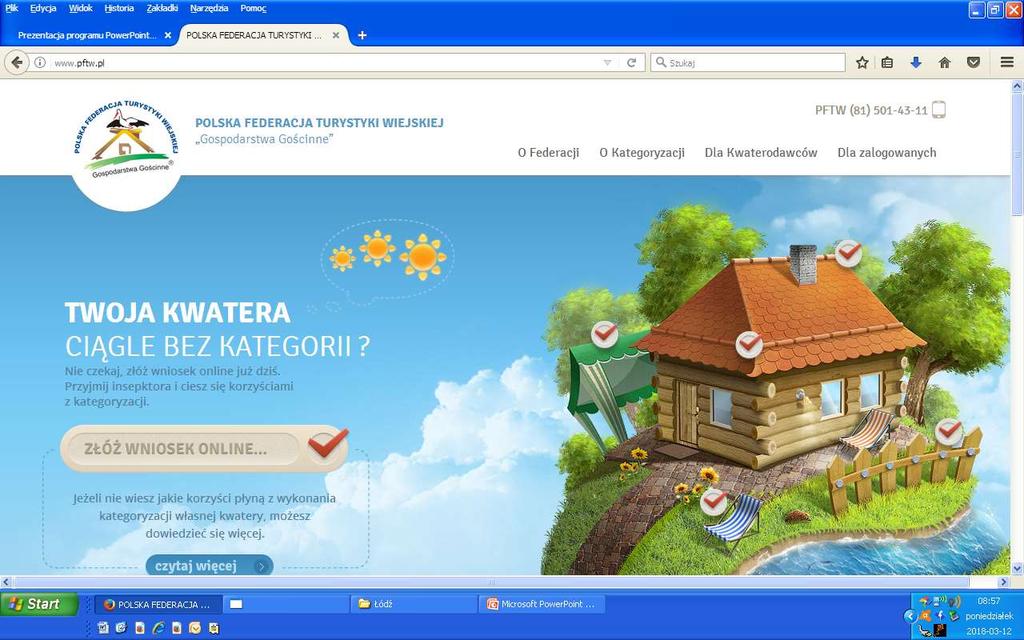
Task: Click the PFTW stork house logo
Action: (x=125, y=142)
